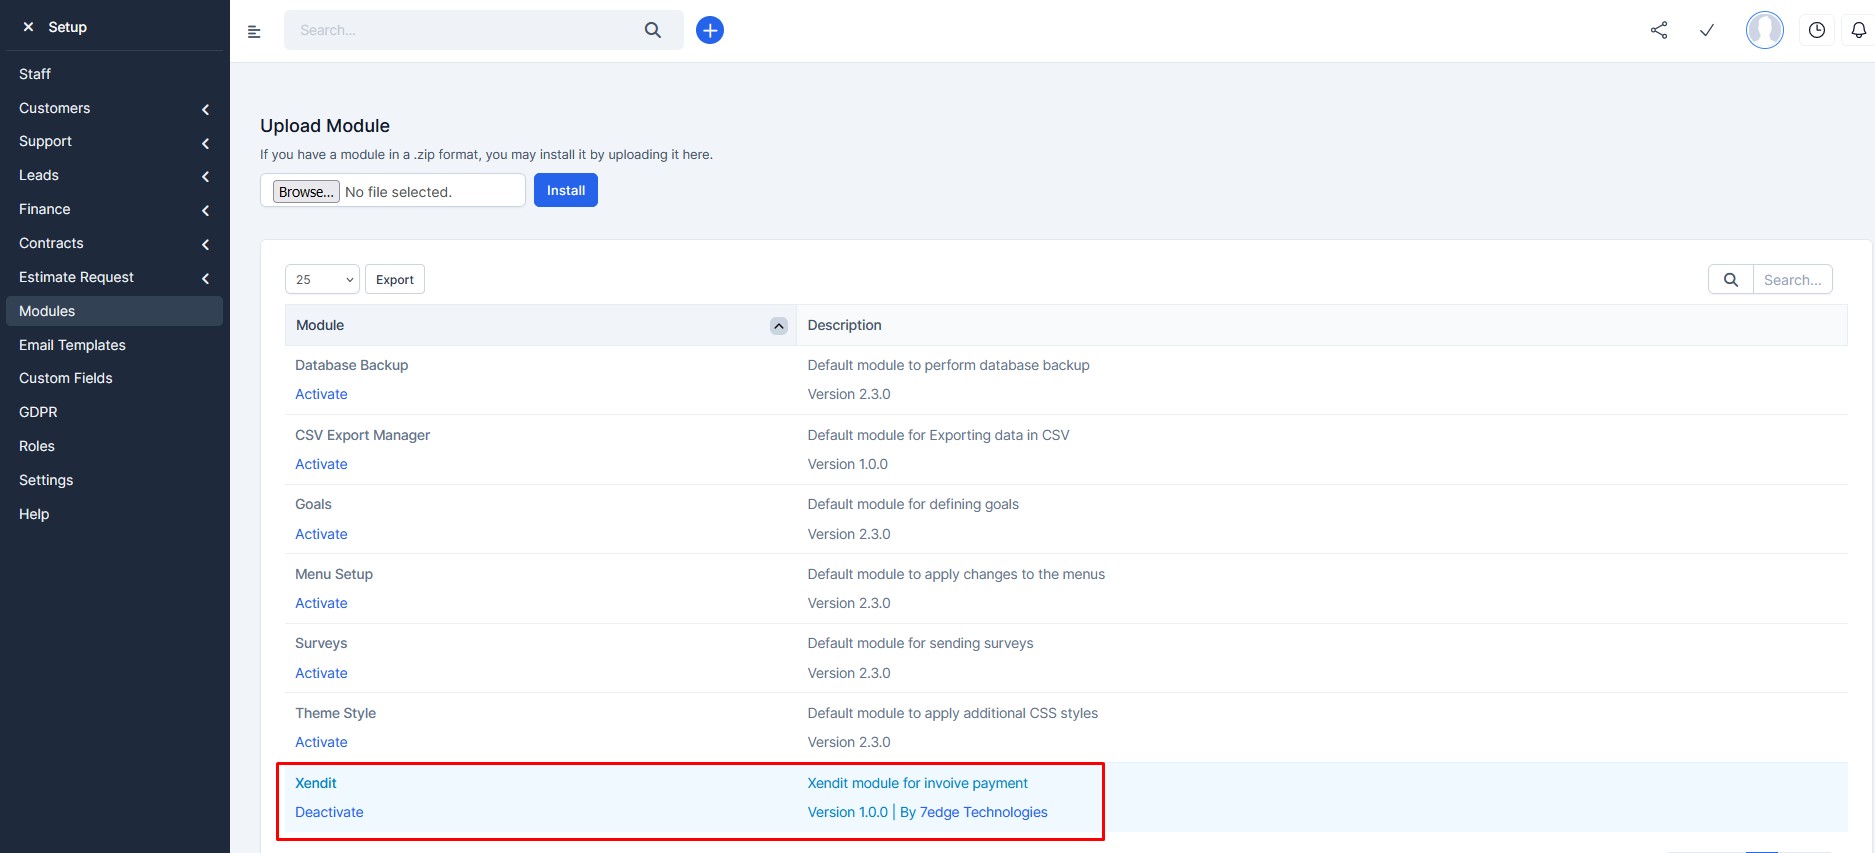Toggle sidebar with hamburger menu icon

click(254, 31)
